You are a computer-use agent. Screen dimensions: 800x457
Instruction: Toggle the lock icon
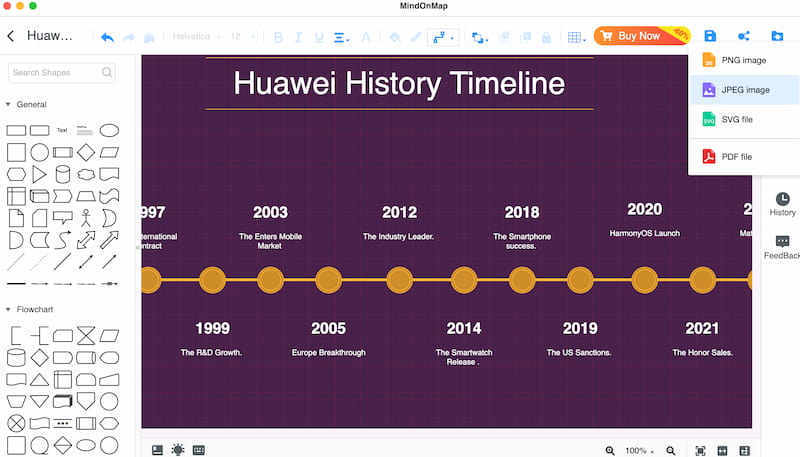pyautogui.click(x=546, y=37)
